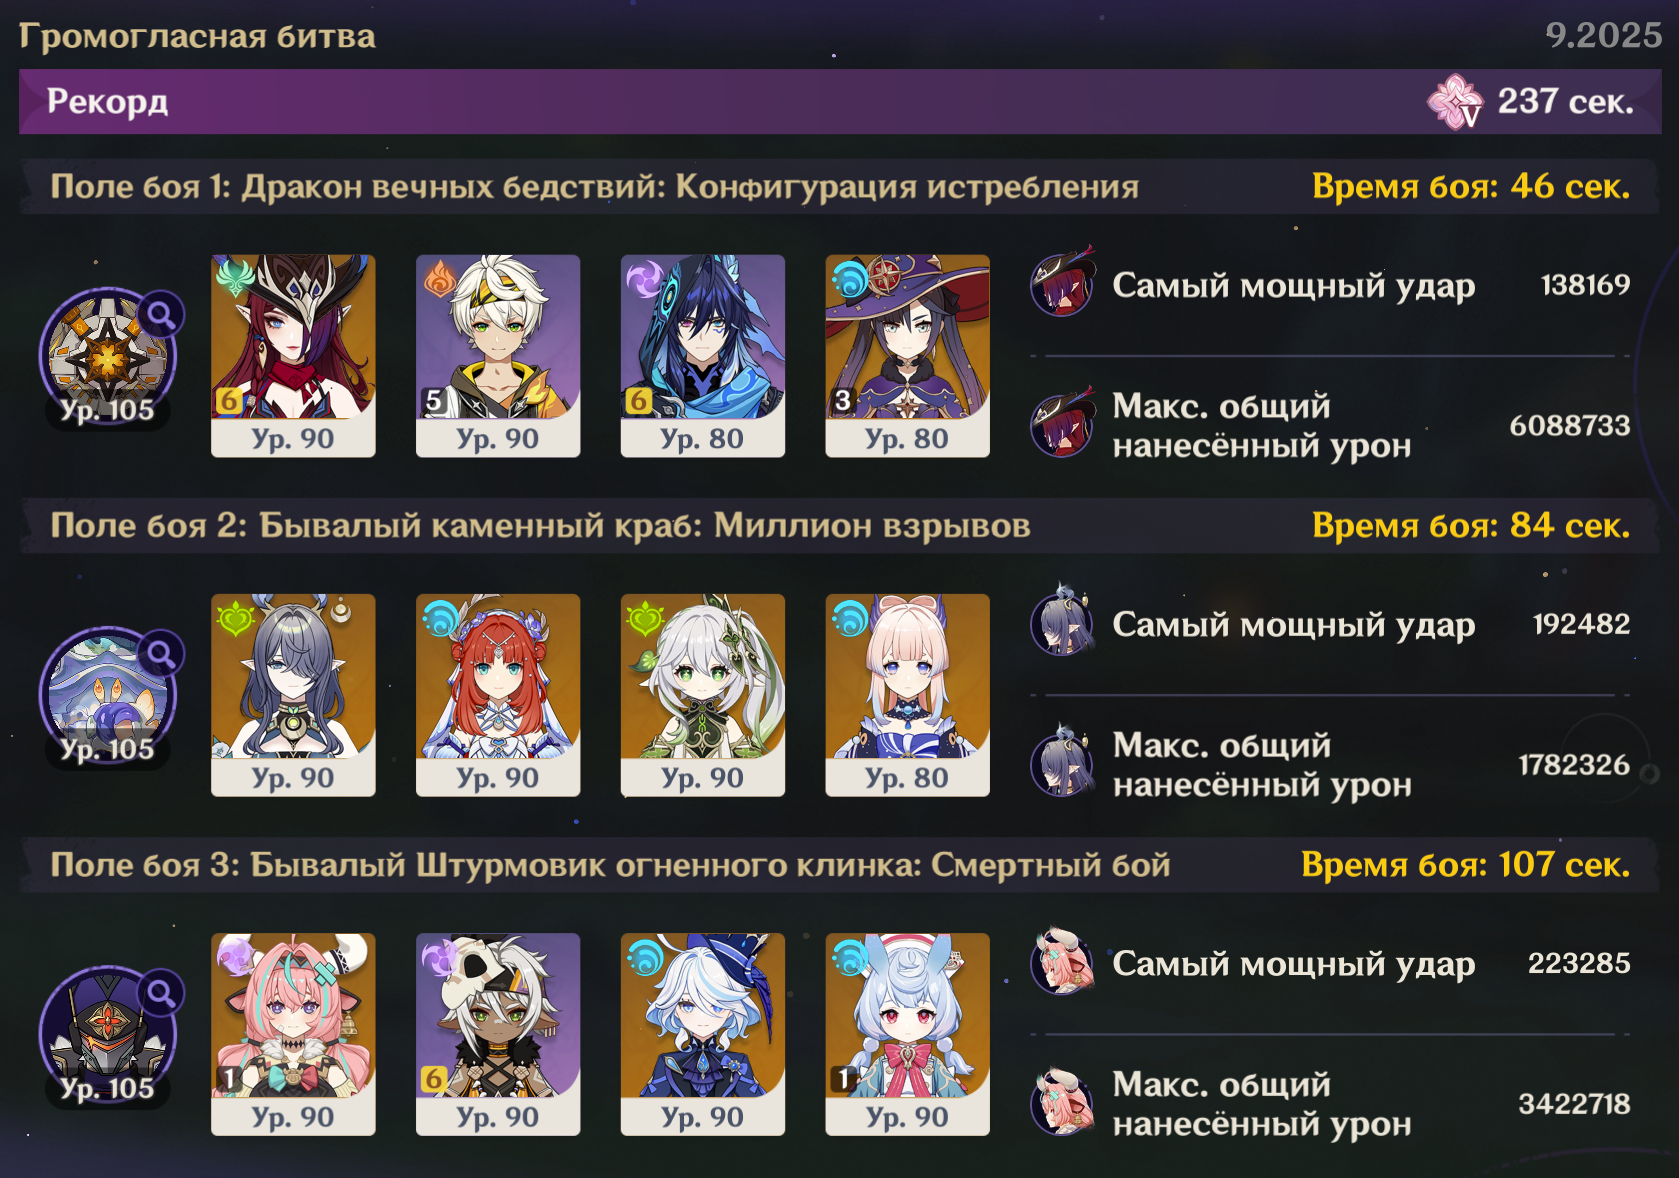Click avatar next to strongest hit 138169
Image resolution: width=1679 pixels, height=1178 pixels.
[x=1063, y=284]
